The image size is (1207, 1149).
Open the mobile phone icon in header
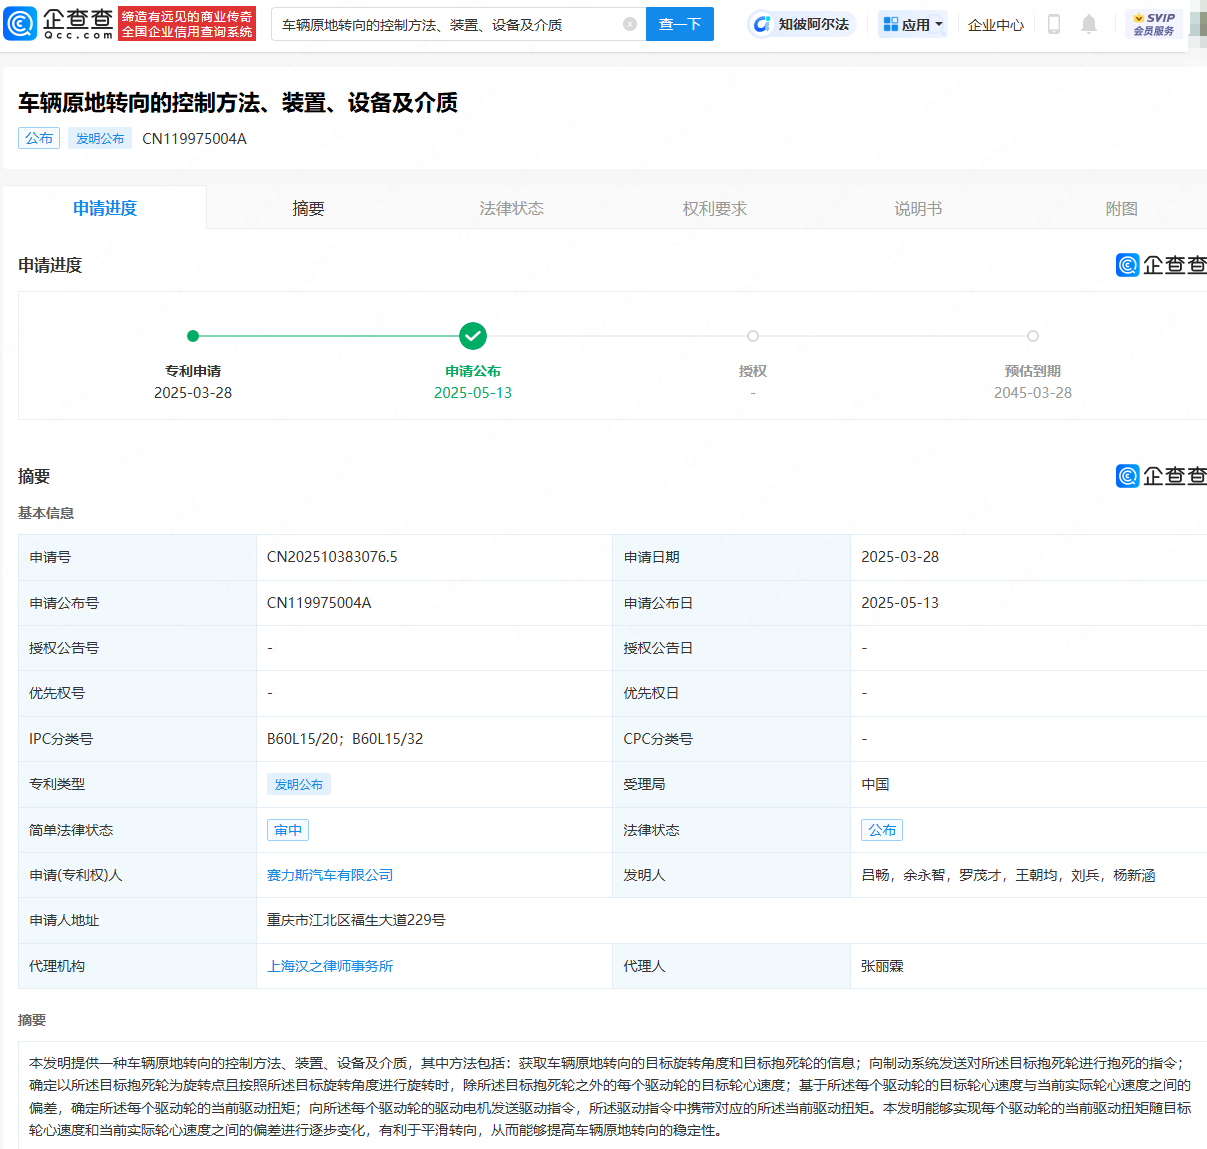1053,24
